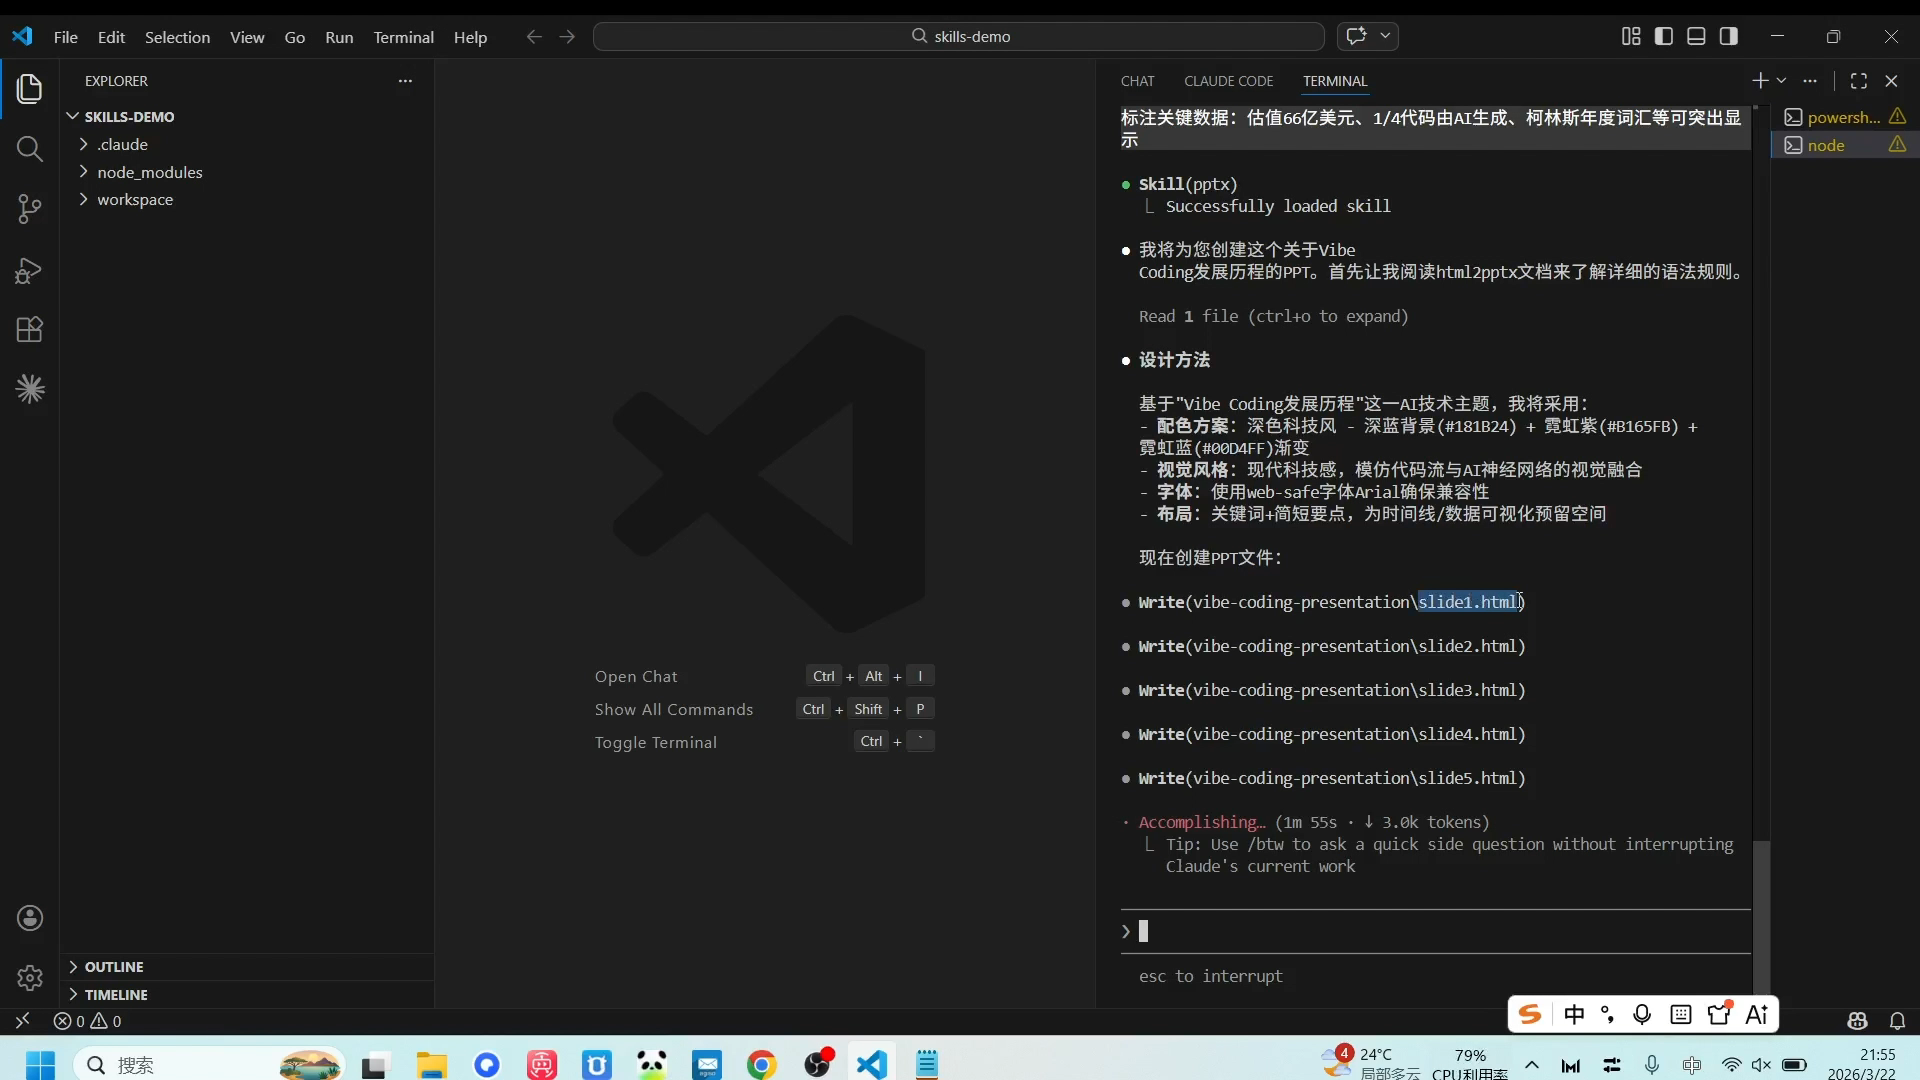Toggle the bottom panel layout button
The width and height of the screenshot is (1920, 1080).
(1696, 36)
